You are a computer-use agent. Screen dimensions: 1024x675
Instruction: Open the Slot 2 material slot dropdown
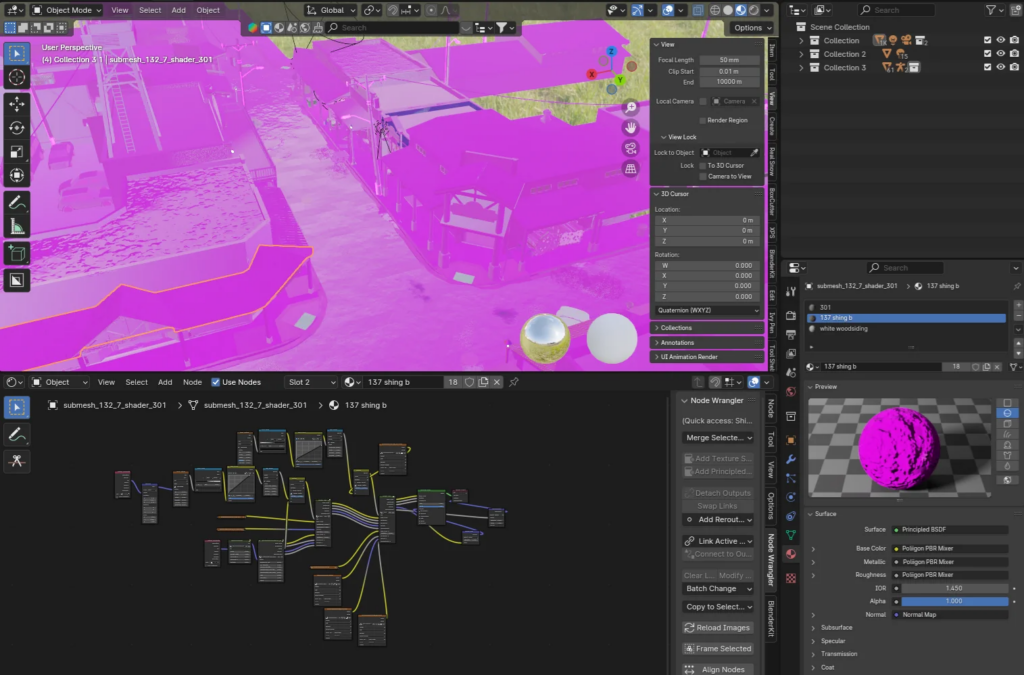point(311,382)
